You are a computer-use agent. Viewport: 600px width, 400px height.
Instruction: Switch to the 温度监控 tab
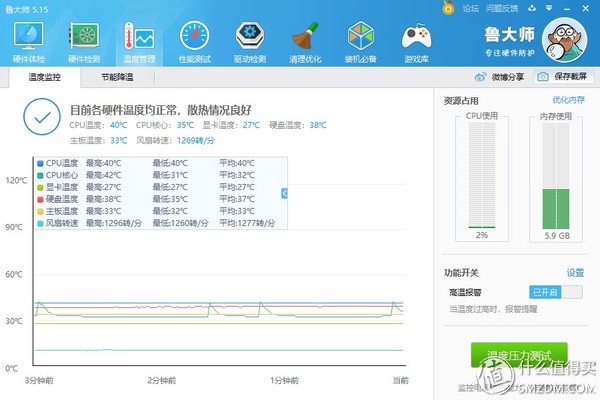45,77
